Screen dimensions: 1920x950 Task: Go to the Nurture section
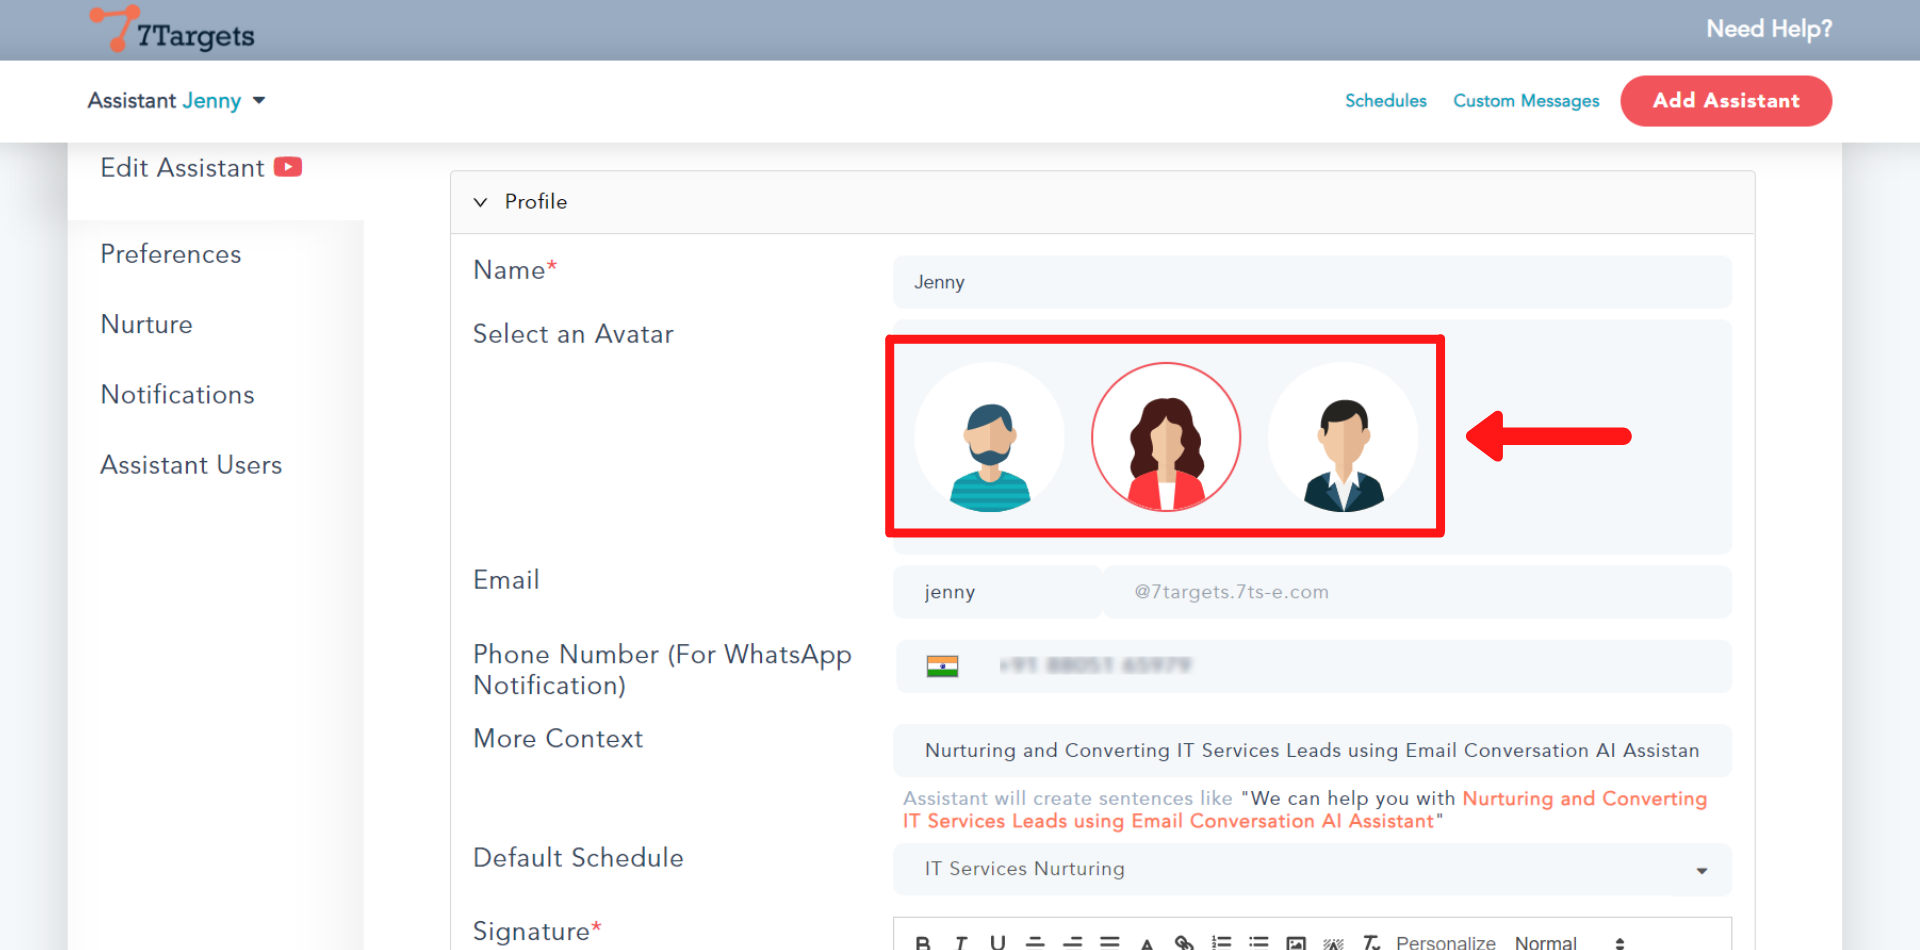tap(147, 324)
